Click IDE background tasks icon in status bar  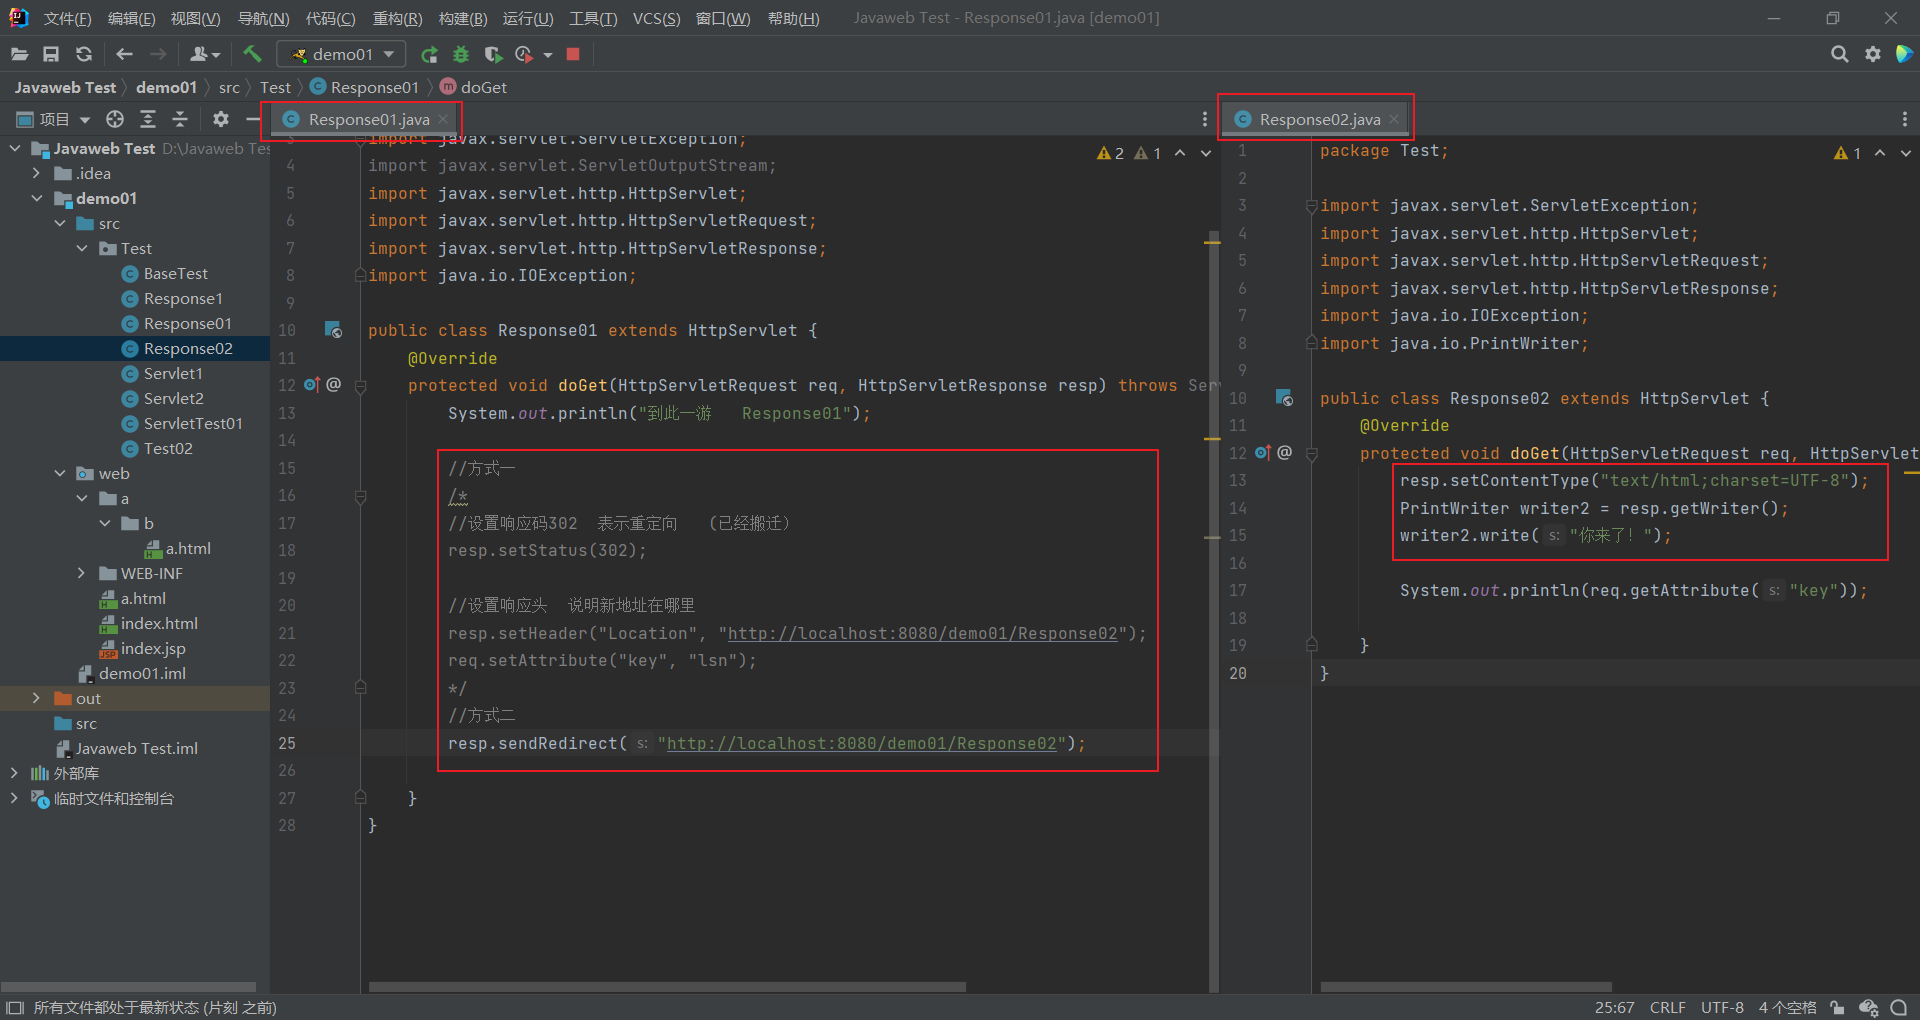coord(1868,1007)
